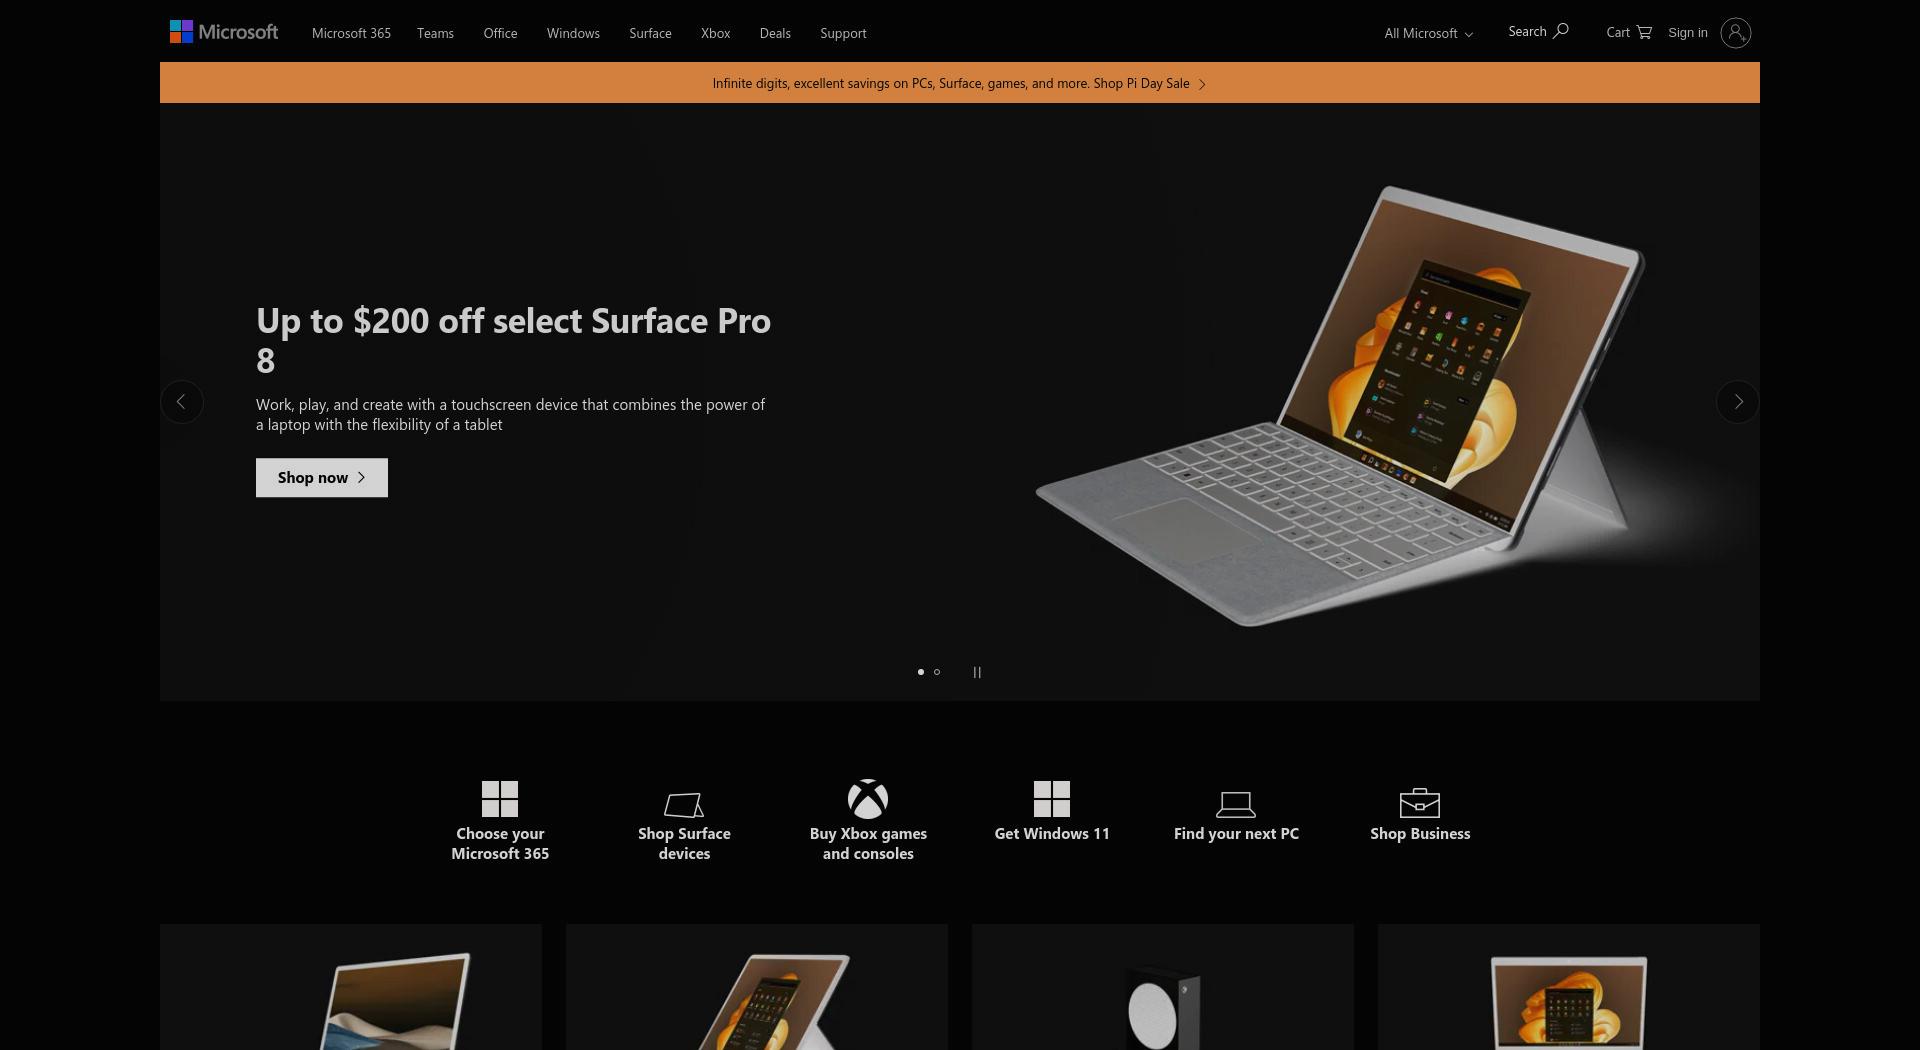Viewport: 1920px width, 1050px height.
Task: Click the Microsoft logo
Action: point(224,32)
